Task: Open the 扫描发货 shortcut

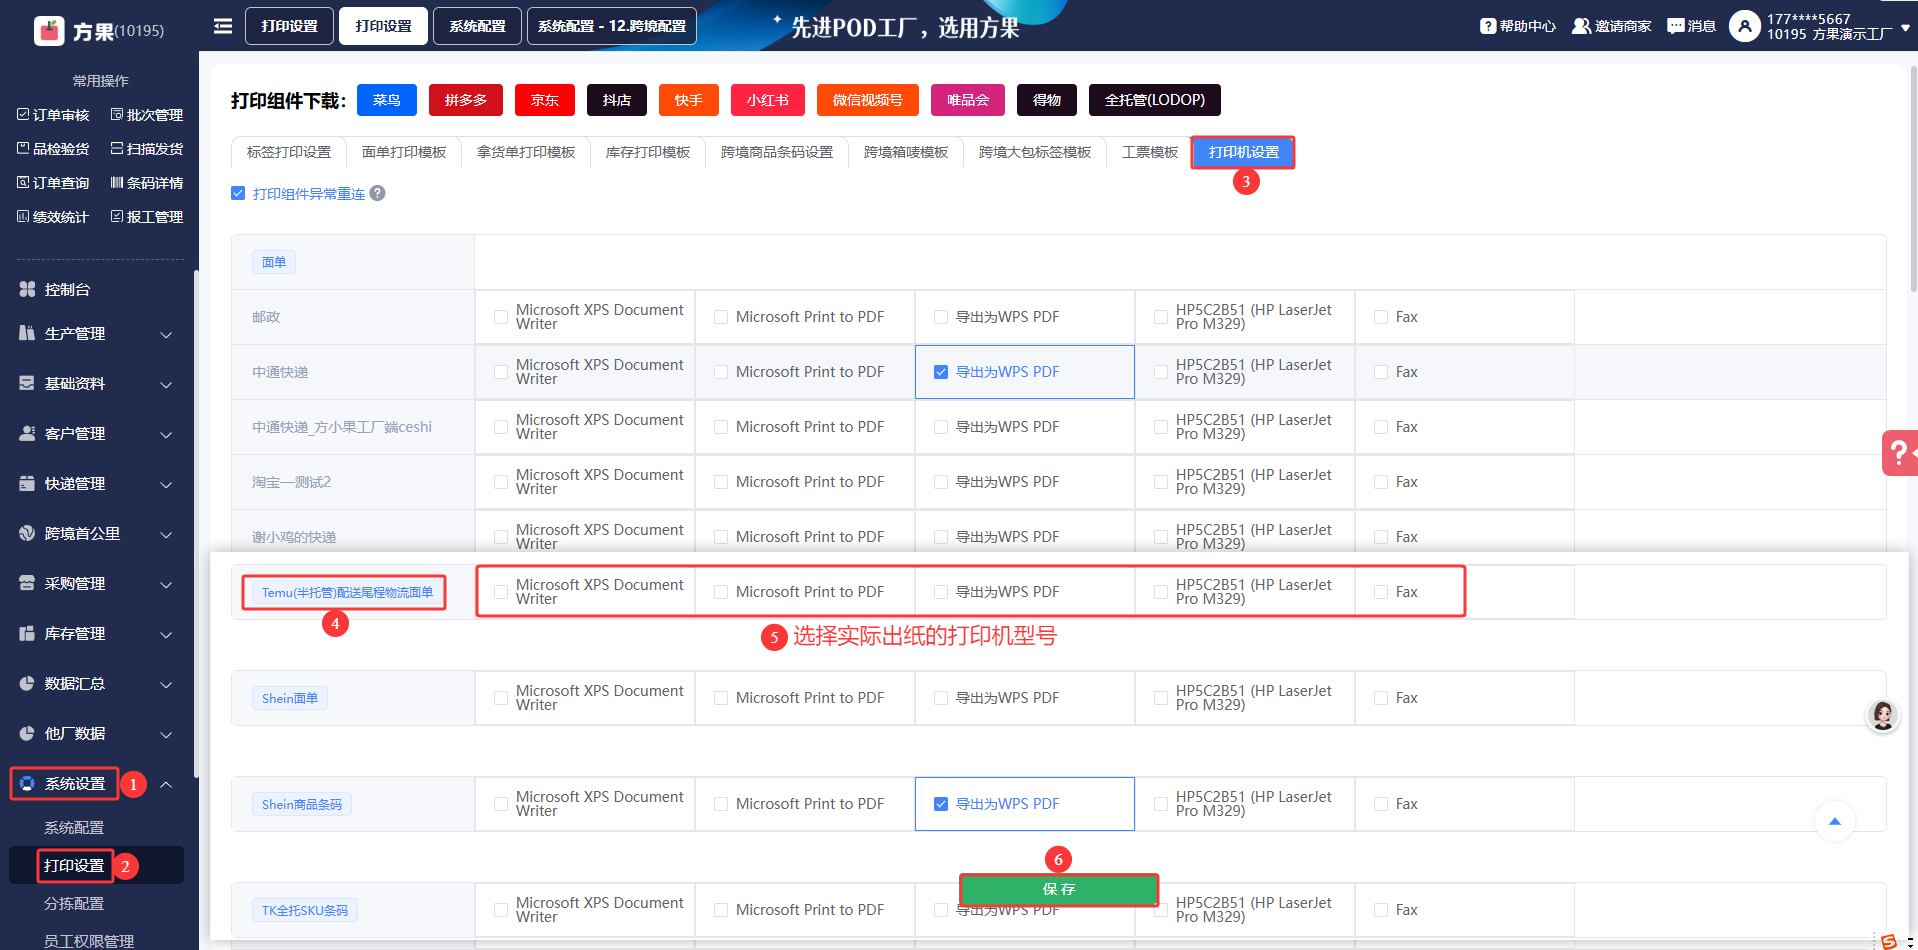Action: click(x=146, y=149)
